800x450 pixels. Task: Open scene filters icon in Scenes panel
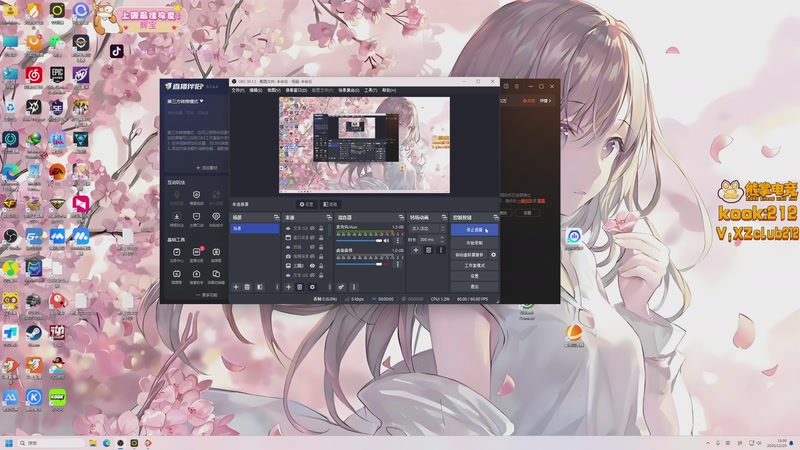(x=260, y=287)
